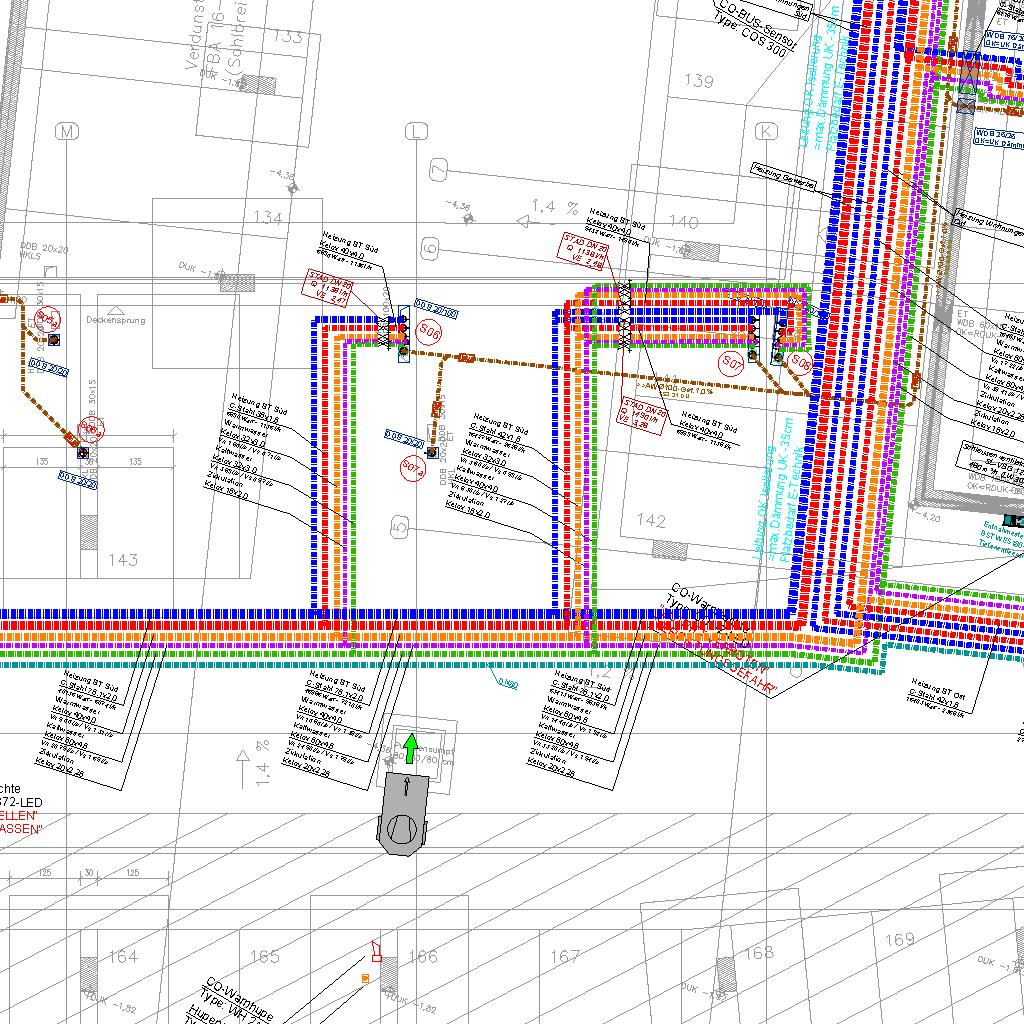Image resolution: width=1024 pixels, height=1024 pixels.
Task: Select parking space number 143
Action: pyautogui.click(x=122, y=560)
